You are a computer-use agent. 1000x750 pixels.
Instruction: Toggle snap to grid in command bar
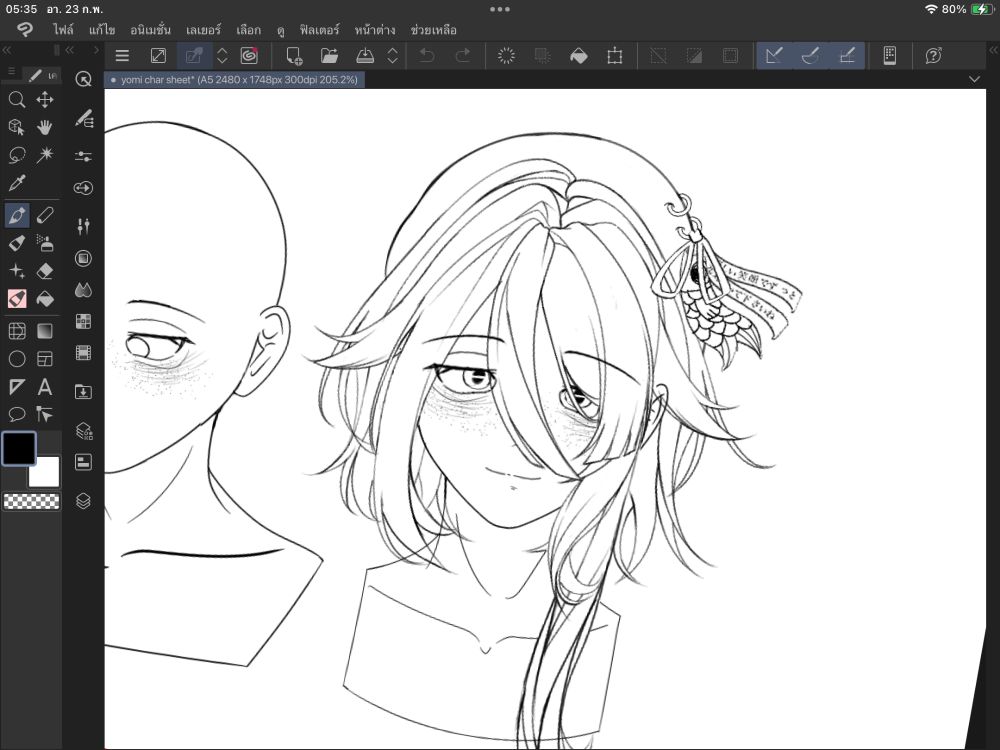(848, 56)
